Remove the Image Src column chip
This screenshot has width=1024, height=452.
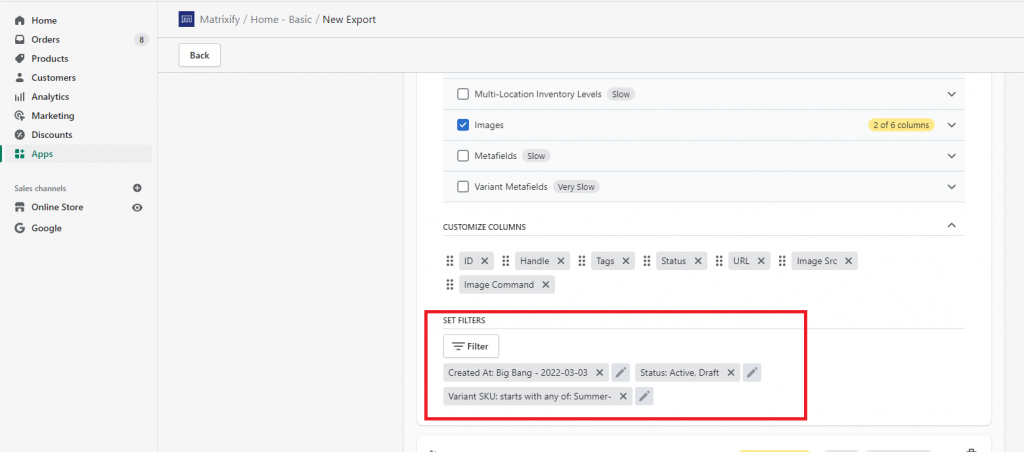pos(848,261)
